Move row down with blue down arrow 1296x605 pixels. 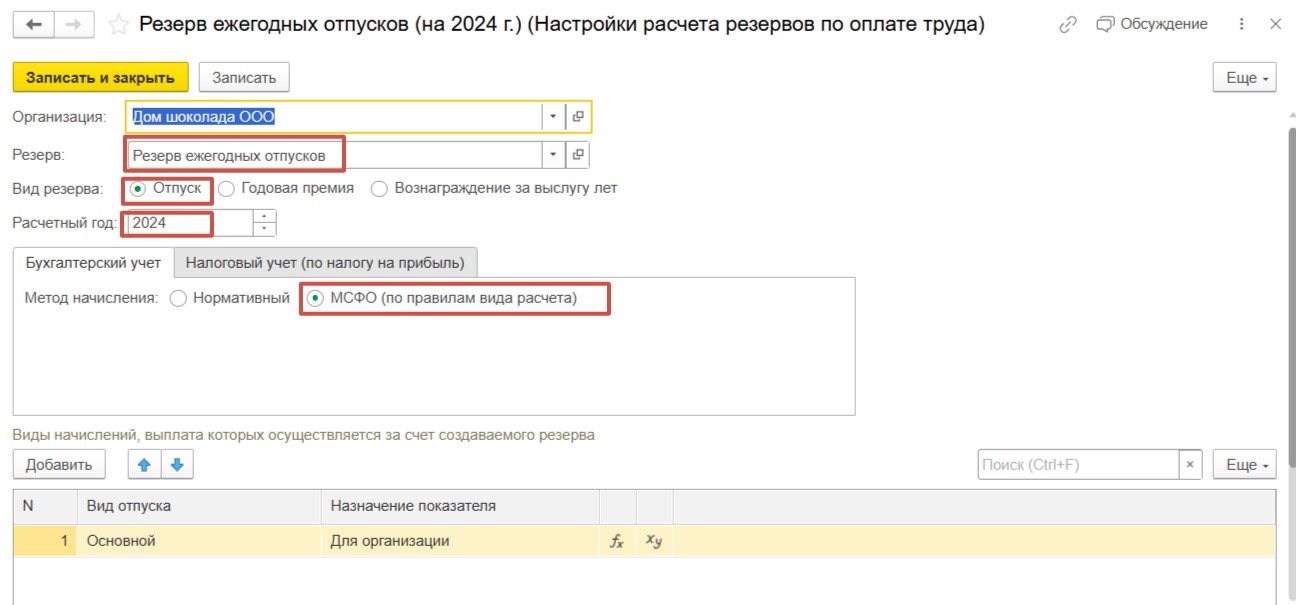[177, 464]
